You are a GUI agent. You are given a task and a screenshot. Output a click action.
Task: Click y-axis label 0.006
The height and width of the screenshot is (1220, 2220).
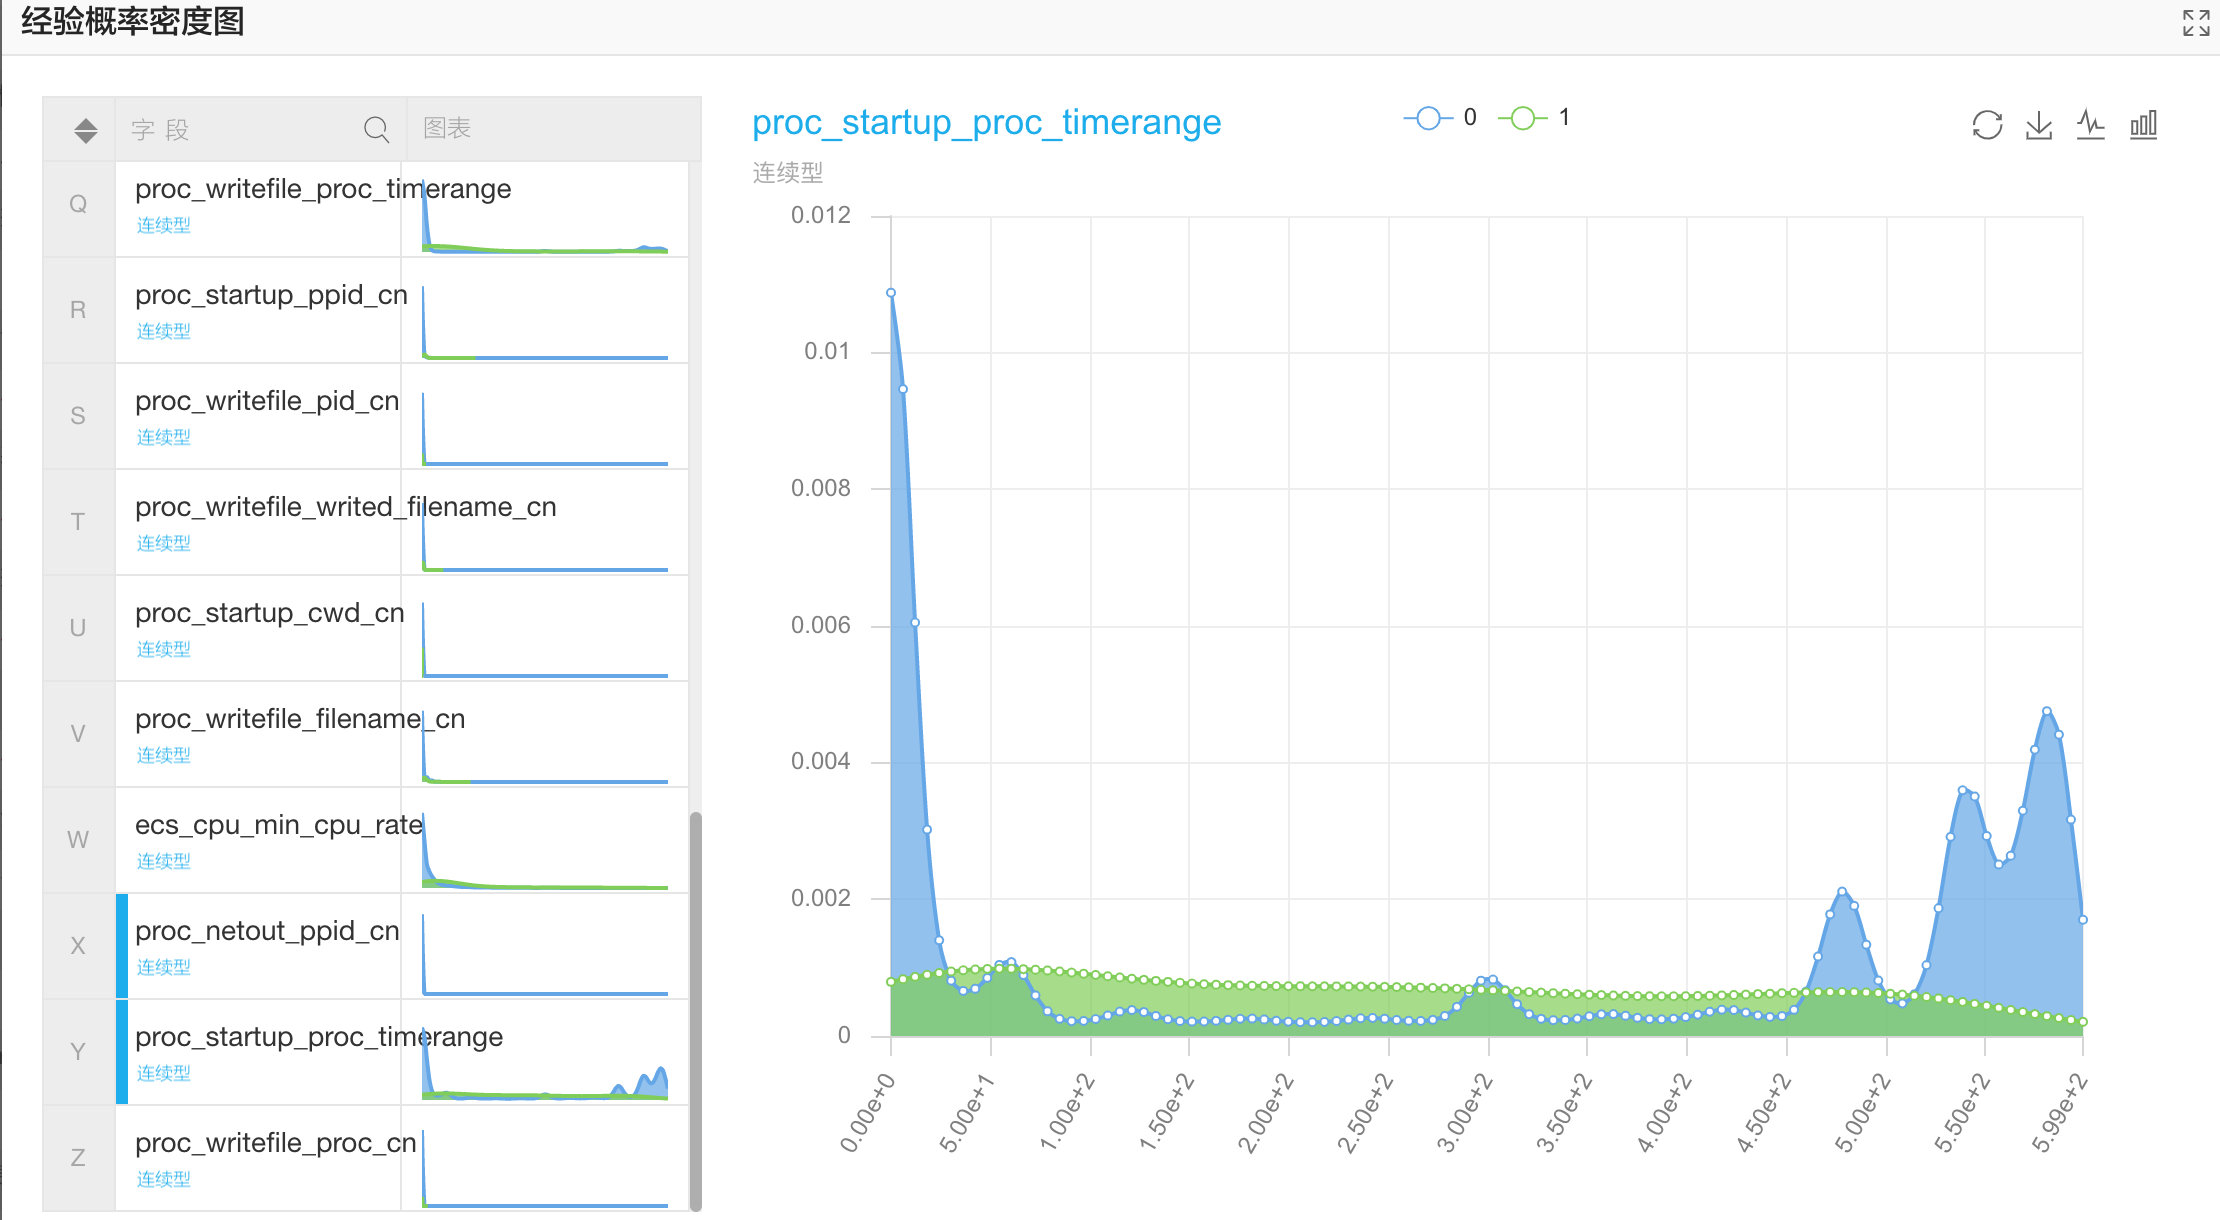(821, 625)
